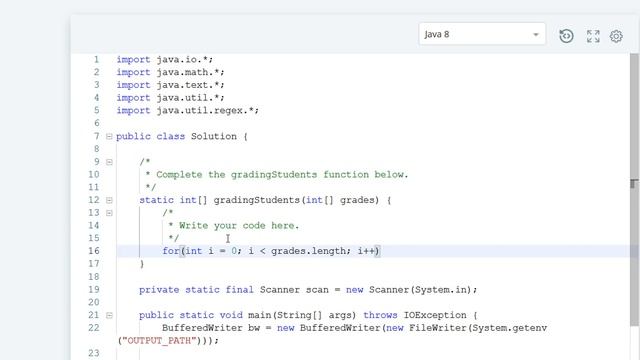Image resolution: width=640 pixels, height=360 pixels.
Task: Enter fullscreen editor mode
Action: pos(593,36)
